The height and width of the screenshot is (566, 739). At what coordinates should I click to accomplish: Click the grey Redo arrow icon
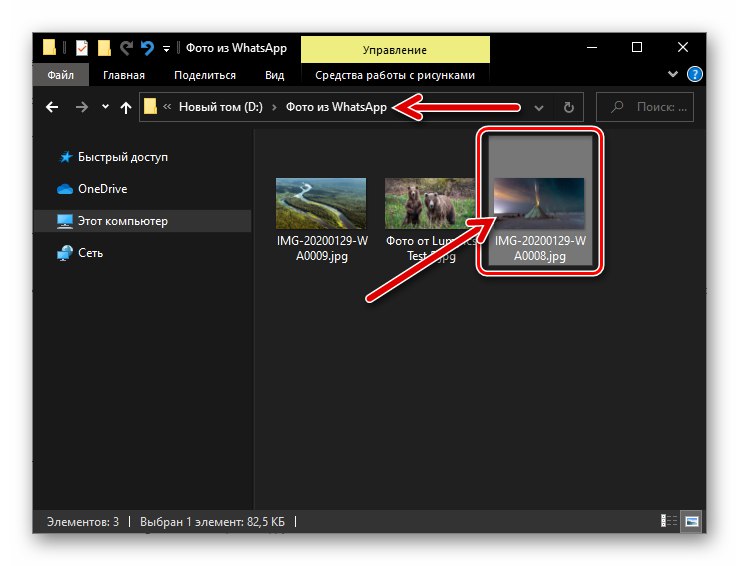(x=126, y=48)
